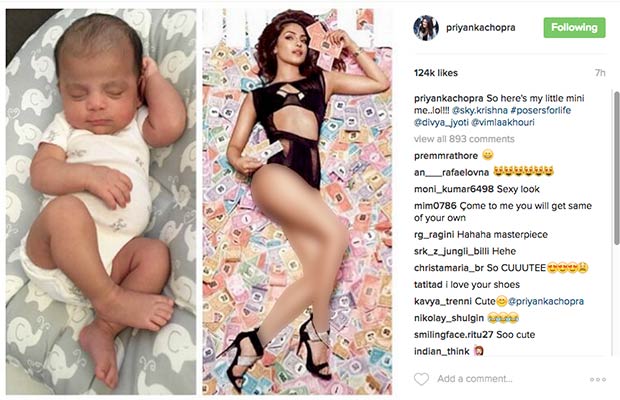Expand view all 893 comments
620x400 pixels.
(x=464, y=139)
